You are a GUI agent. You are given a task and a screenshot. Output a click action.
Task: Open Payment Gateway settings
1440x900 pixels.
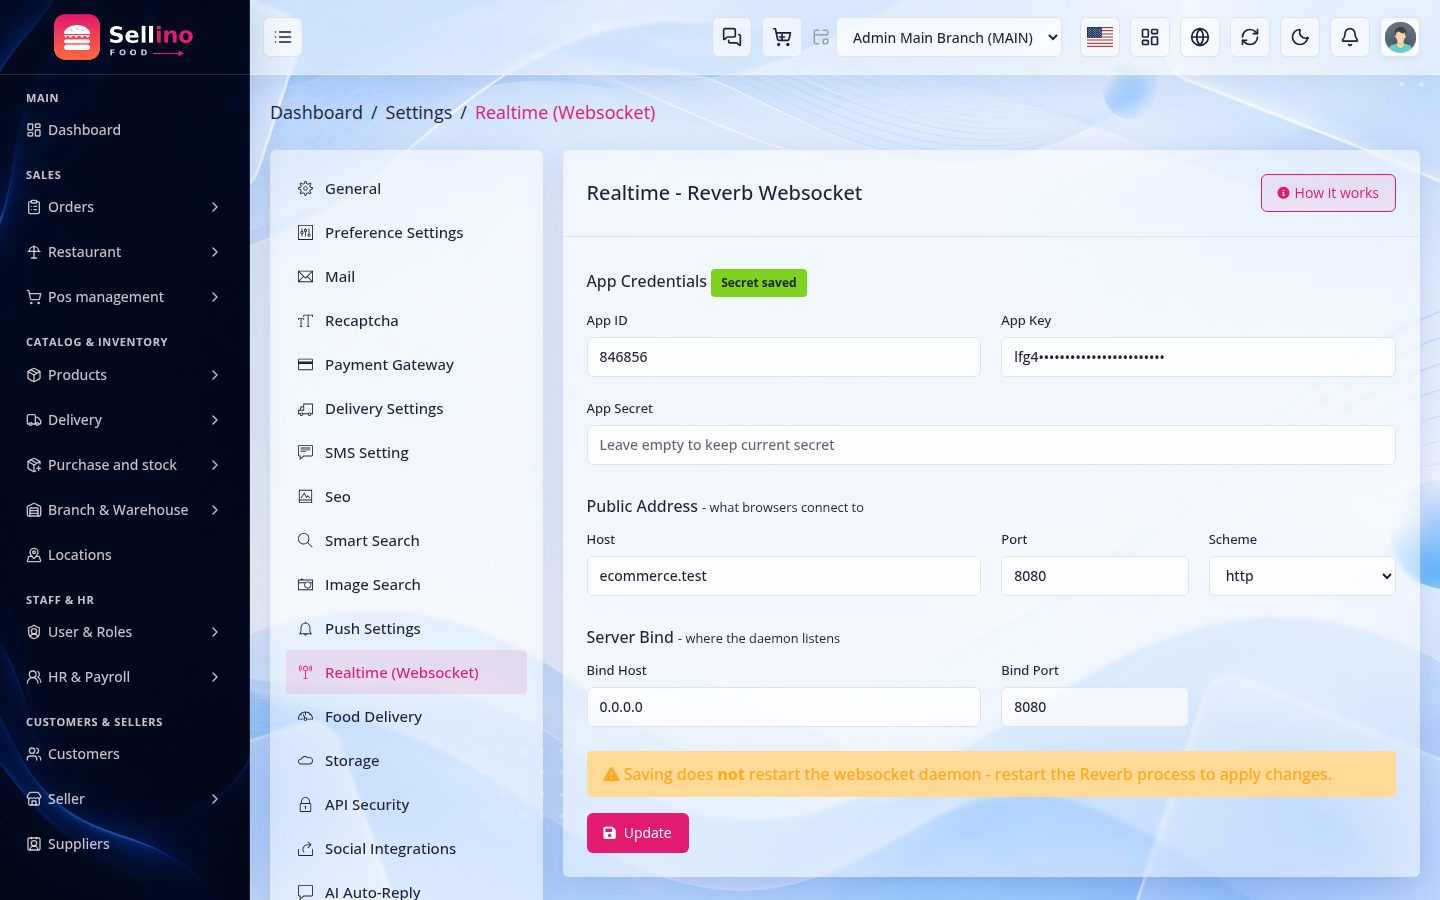(x=406, y=365)
